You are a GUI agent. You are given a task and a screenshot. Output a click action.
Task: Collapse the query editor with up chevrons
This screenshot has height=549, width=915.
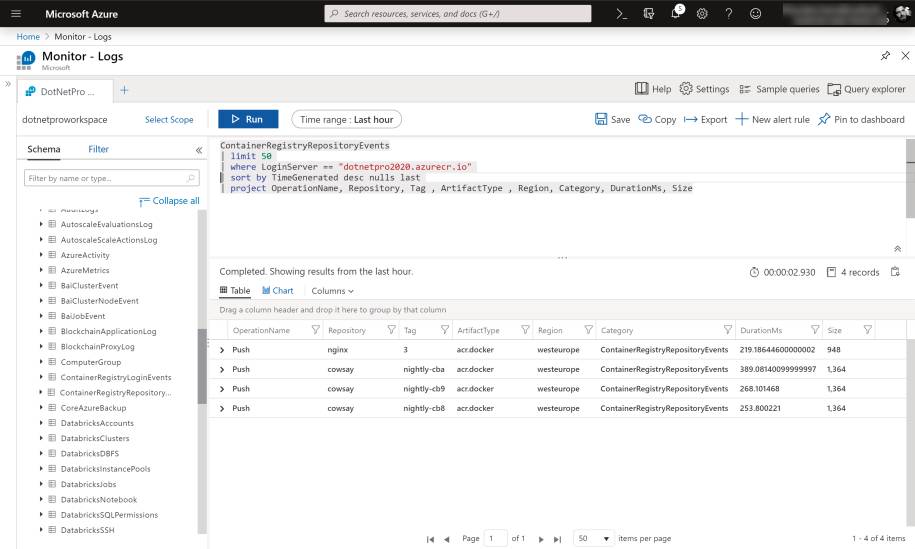click(x=897, y=249)
